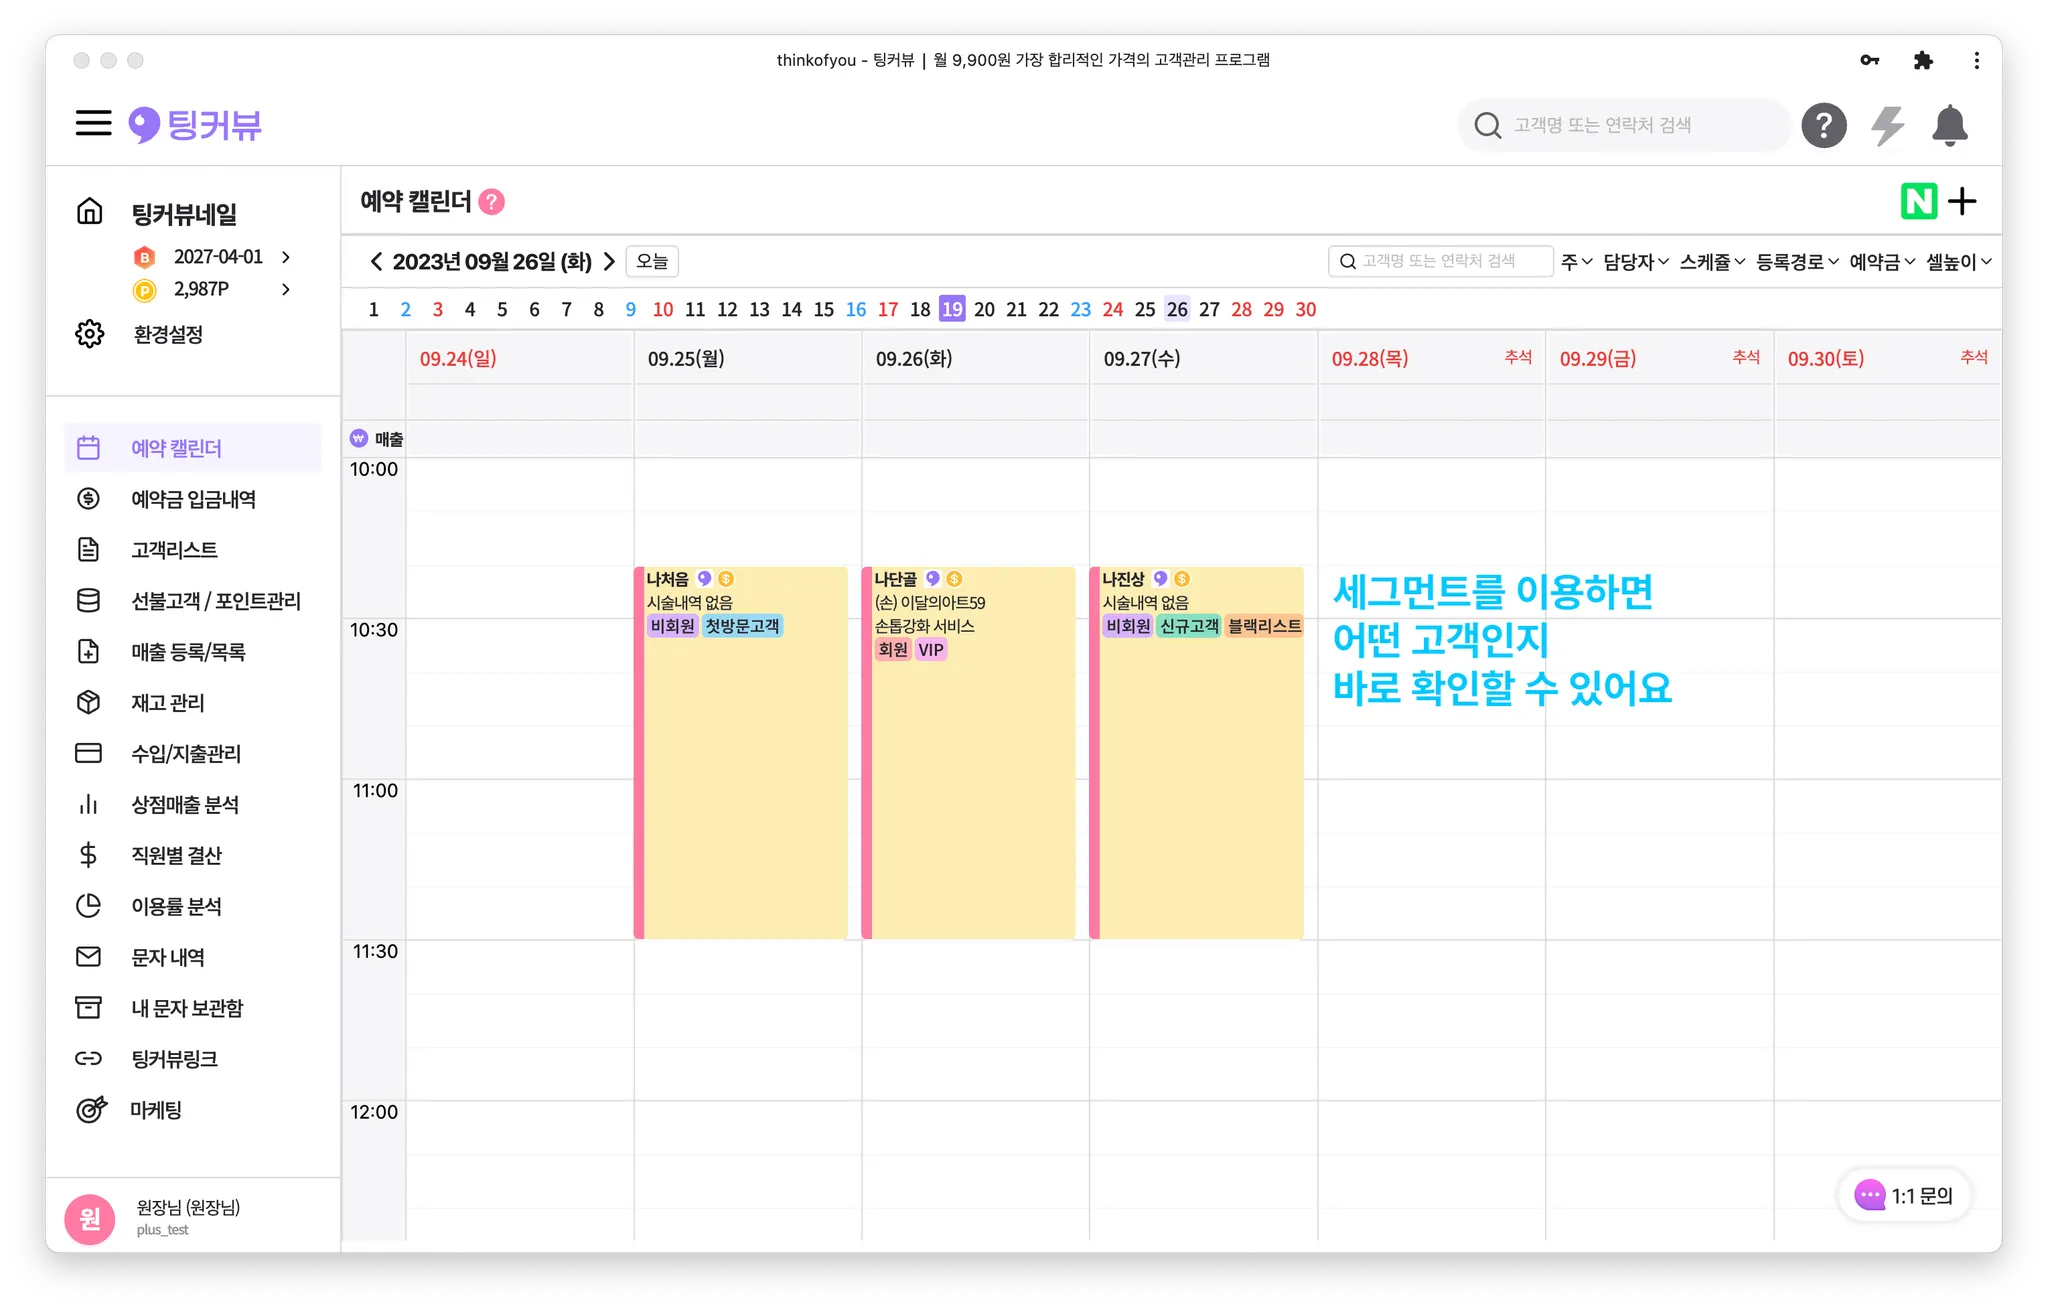The image size is (2048, 1309).
Task: Expand the 담당자 dropdown
Action: (x=1635, y=262)
